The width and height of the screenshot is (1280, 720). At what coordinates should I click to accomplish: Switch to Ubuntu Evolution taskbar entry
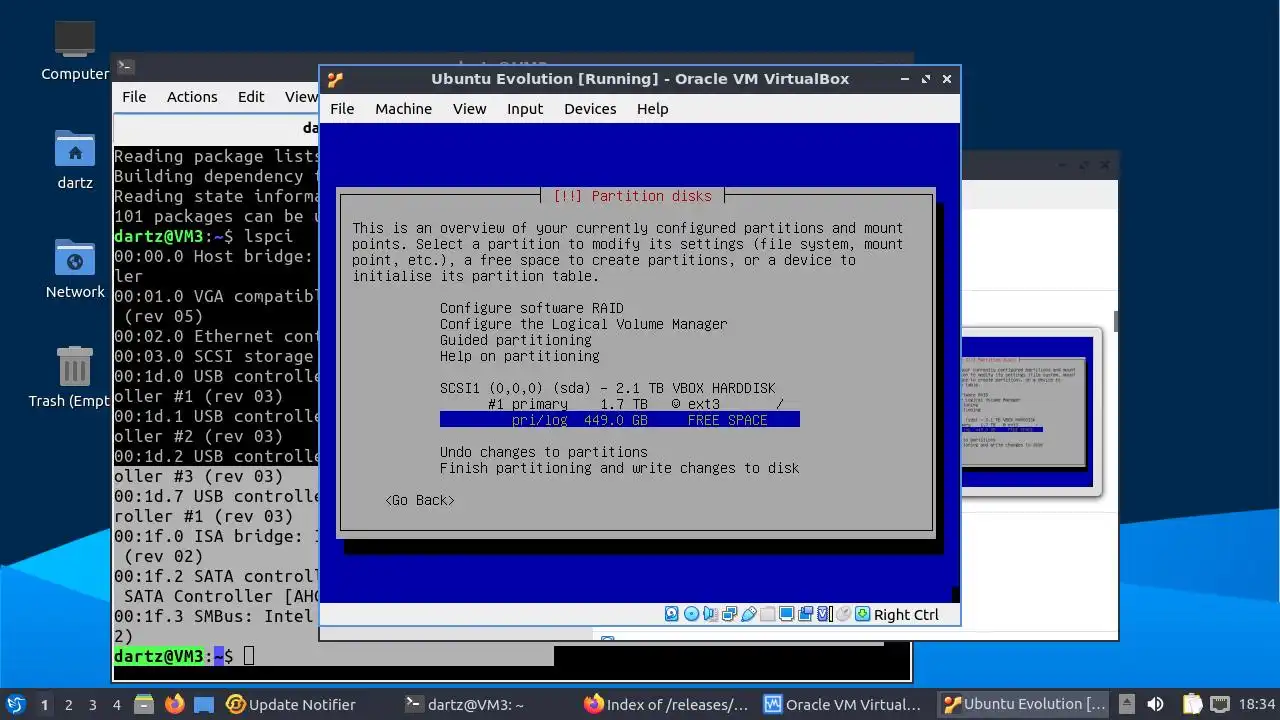coord(1025,704)
